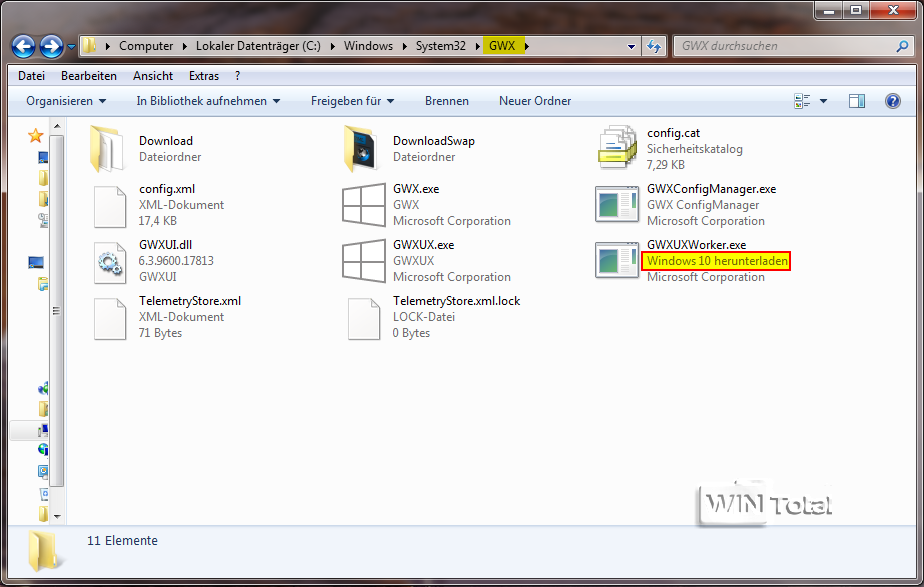Go to the Windows breadcrumb

point(368,46)
